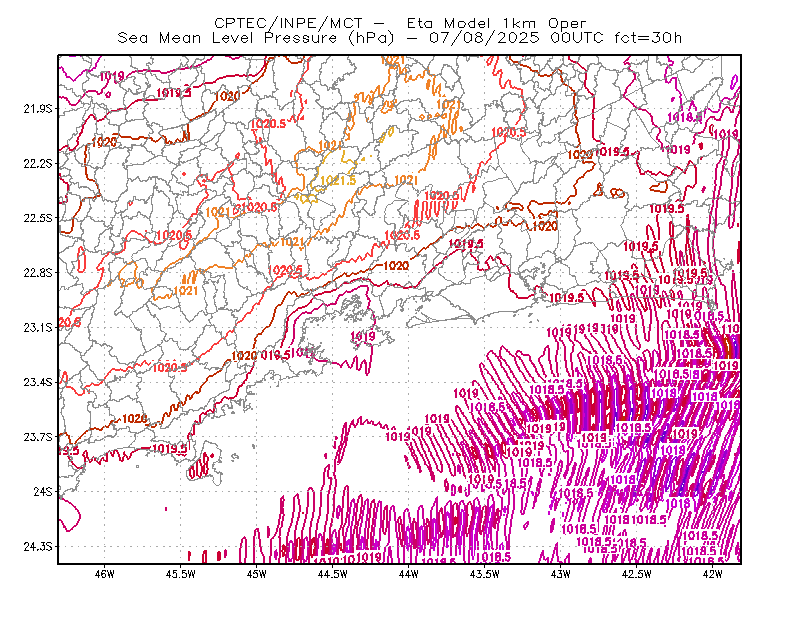Click the CPTEC/INPE/MCT Eta Model title line
The height and width of the screenshot is (618, 800).
click(x=400, y=23)
